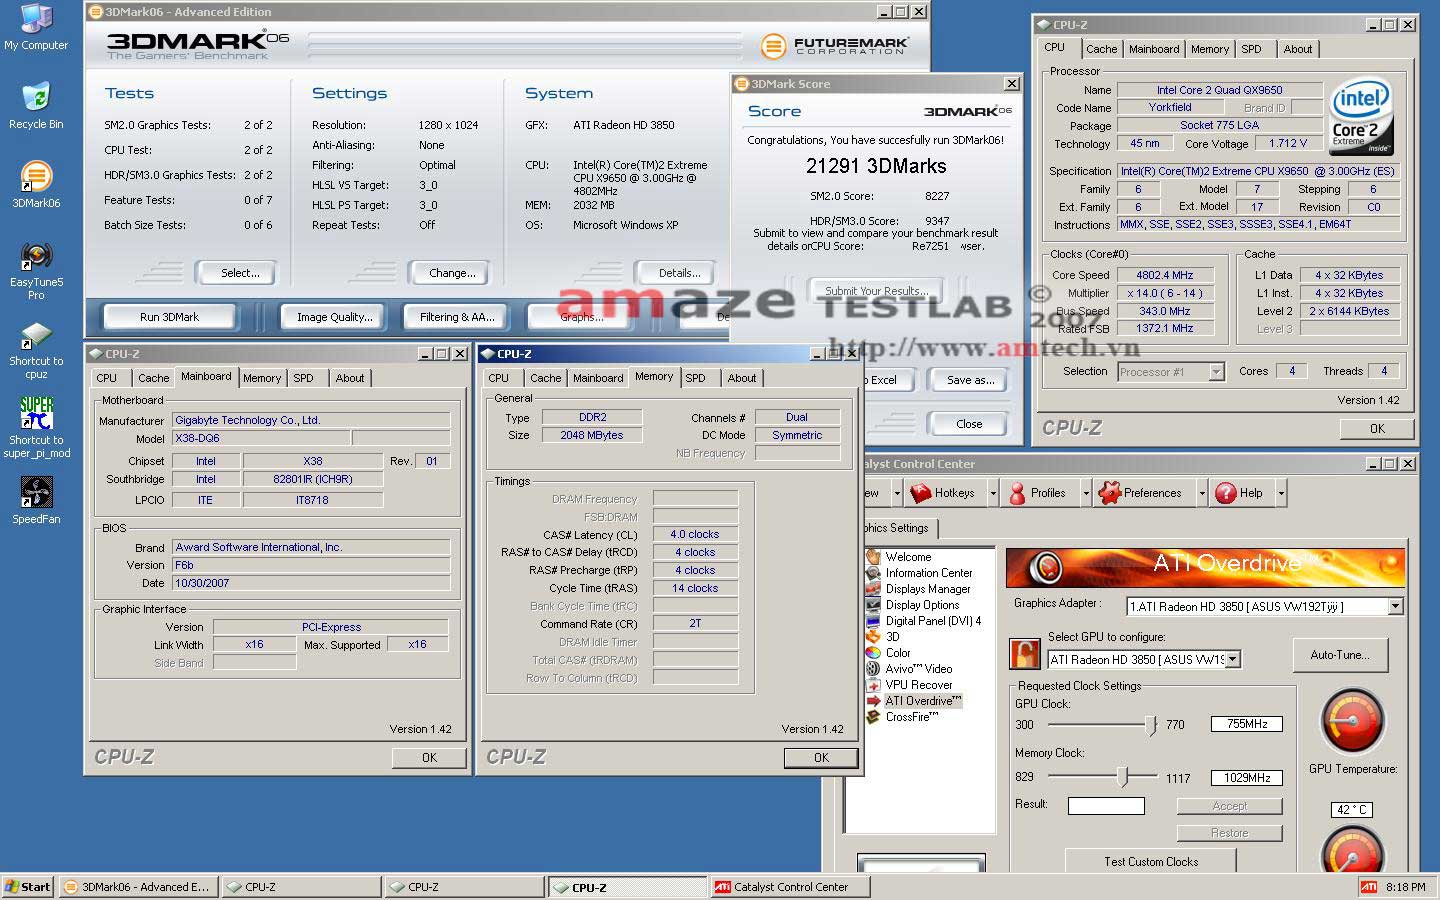Click Close in 3DMark Score dialog
The height and width of the screenshot is (900, 1440).
[969, 424]
